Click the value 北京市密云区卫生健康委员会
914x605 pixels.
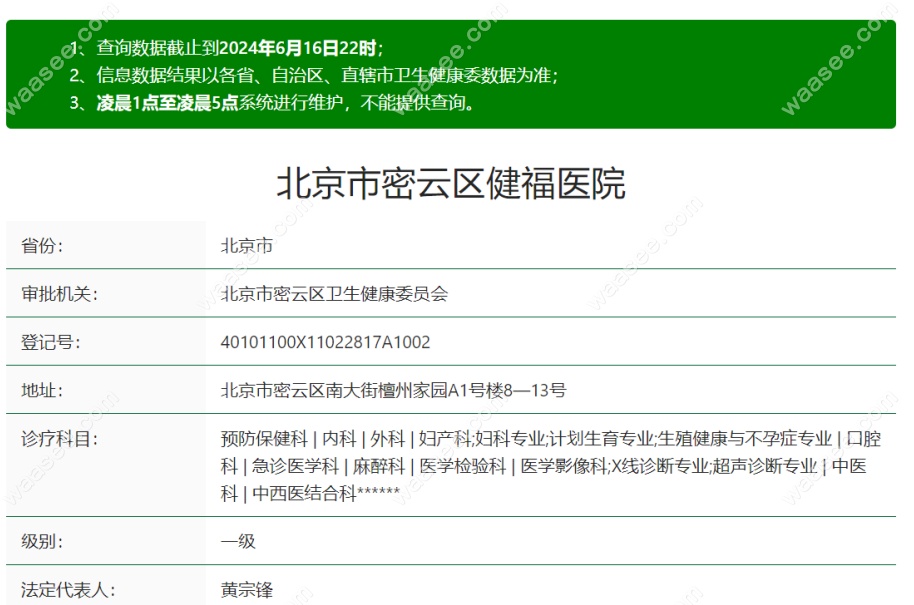tap(334, 294)
